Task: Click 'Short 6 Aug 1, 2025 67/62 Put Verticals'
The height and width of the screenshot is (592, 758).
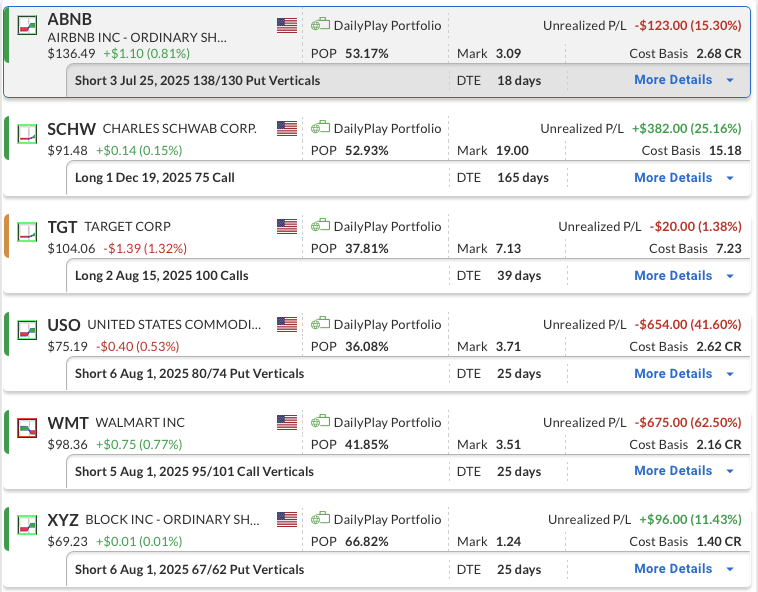Action: coord(190,570)
